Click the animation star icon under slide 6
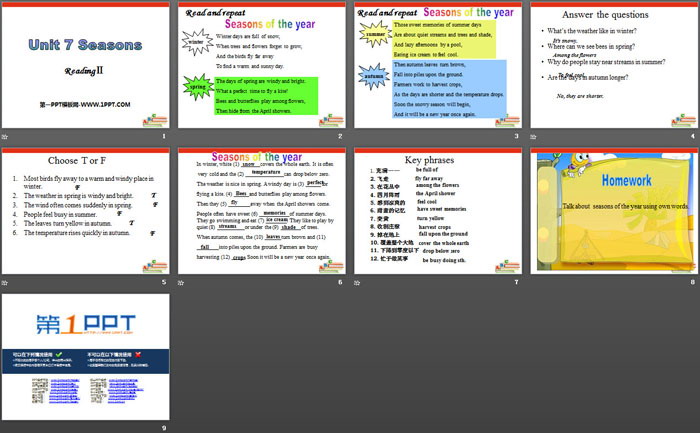The image size is (700, 433). [182, 283]
